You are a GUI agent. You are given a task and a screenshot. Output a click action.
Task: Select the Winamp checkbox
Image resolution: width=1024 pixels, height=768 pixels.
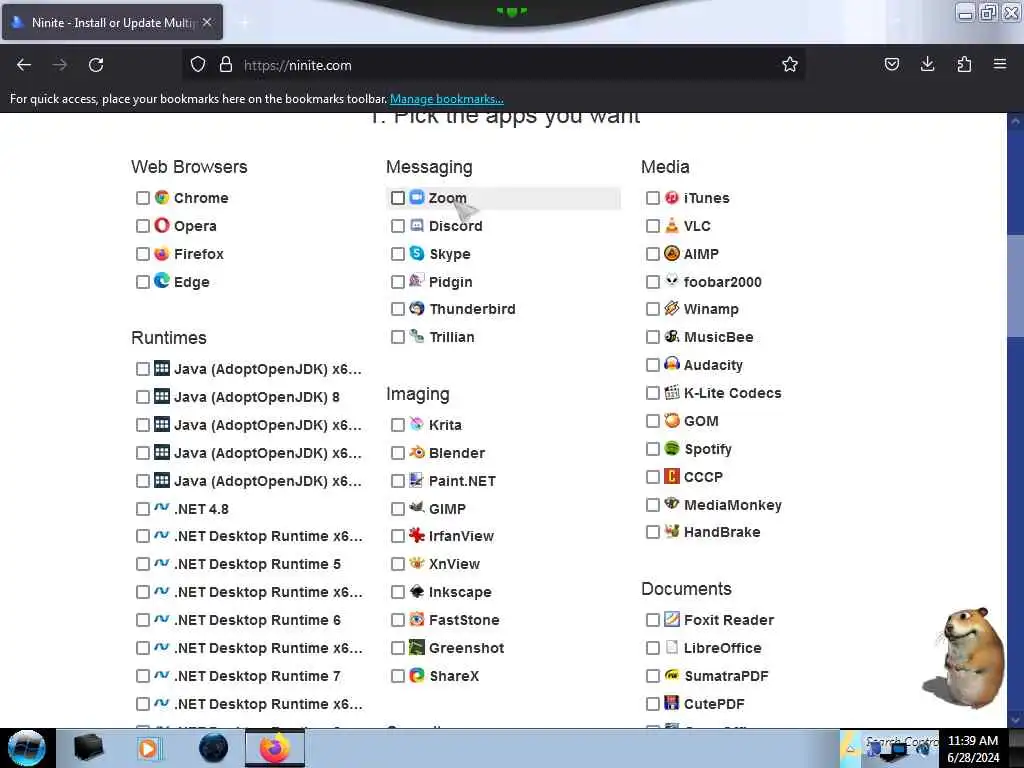pos(652,309)
